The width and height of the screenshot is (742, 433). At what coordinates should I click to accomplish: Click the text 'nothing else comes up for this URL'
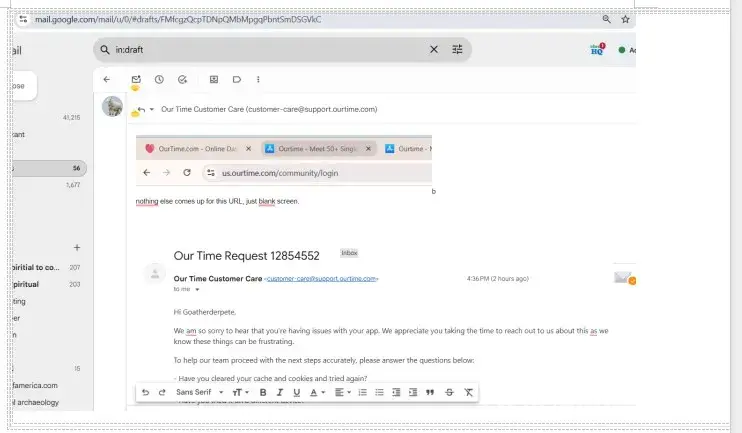click(188, 201)
